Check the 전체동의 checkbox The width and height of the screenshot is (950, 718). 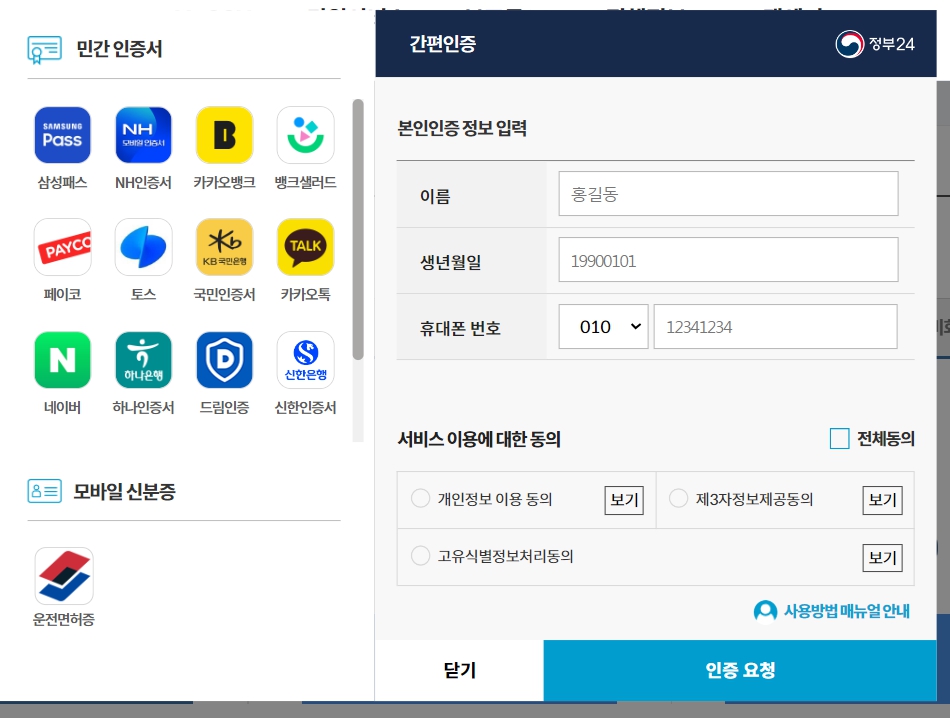point(839,438)
